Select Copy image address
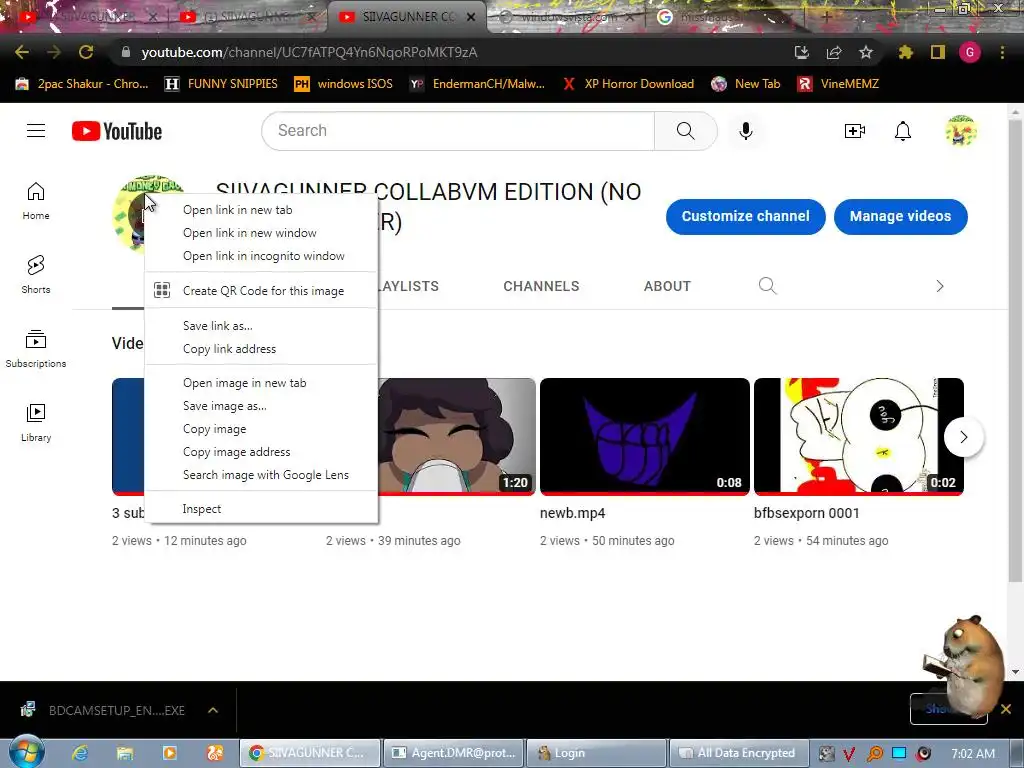This screenshot has height=768, width=1024. pyautogui.click(x=261, y=452)
